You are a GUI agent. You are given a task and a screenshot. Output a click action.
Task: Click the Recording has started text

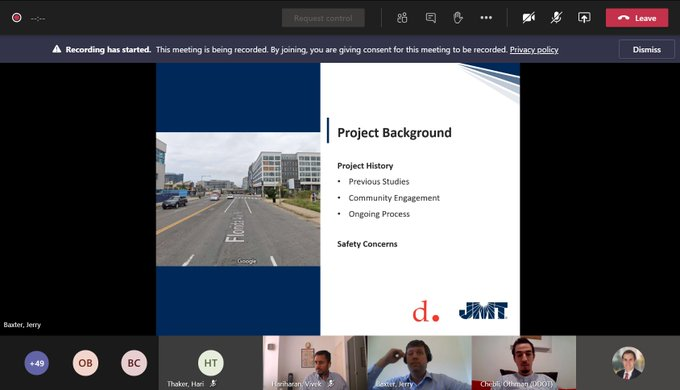coord(108,49)
